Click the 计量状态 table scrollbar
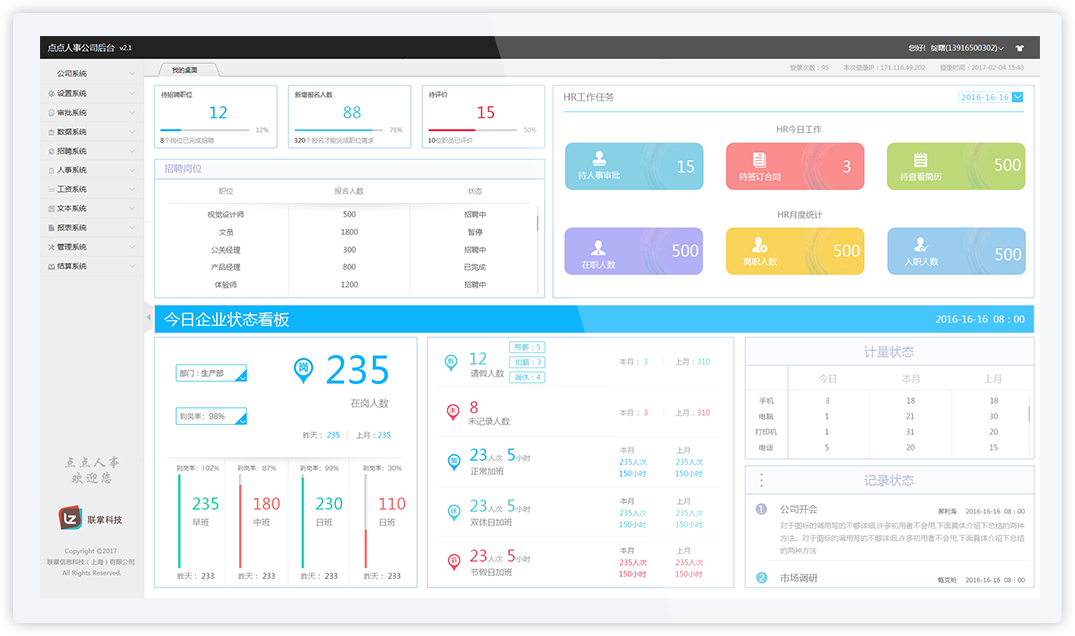The image size is (1075, 636). point(1029,413)
